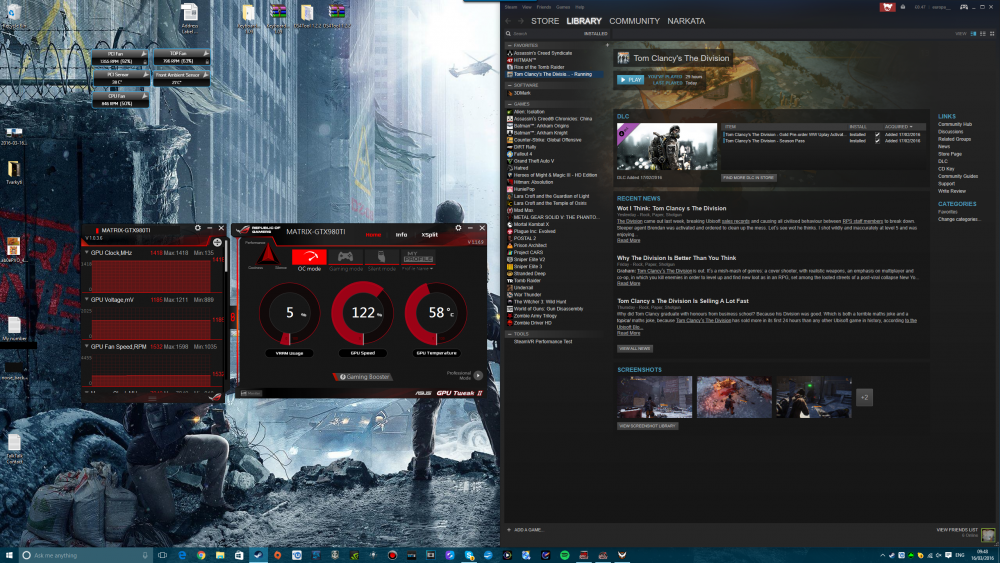Open the Steam menu
The height and width of the screenshot is (563, 1000).
tap(511, 7)
